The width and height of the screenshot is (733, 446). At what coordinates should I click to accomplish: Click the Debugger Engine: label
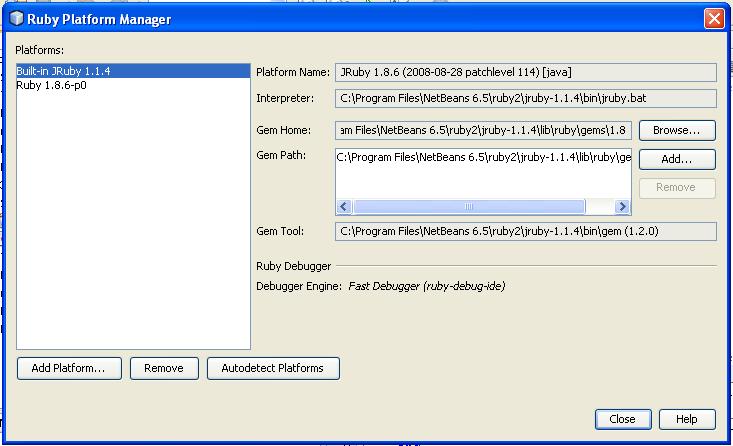tap(299, 286)
